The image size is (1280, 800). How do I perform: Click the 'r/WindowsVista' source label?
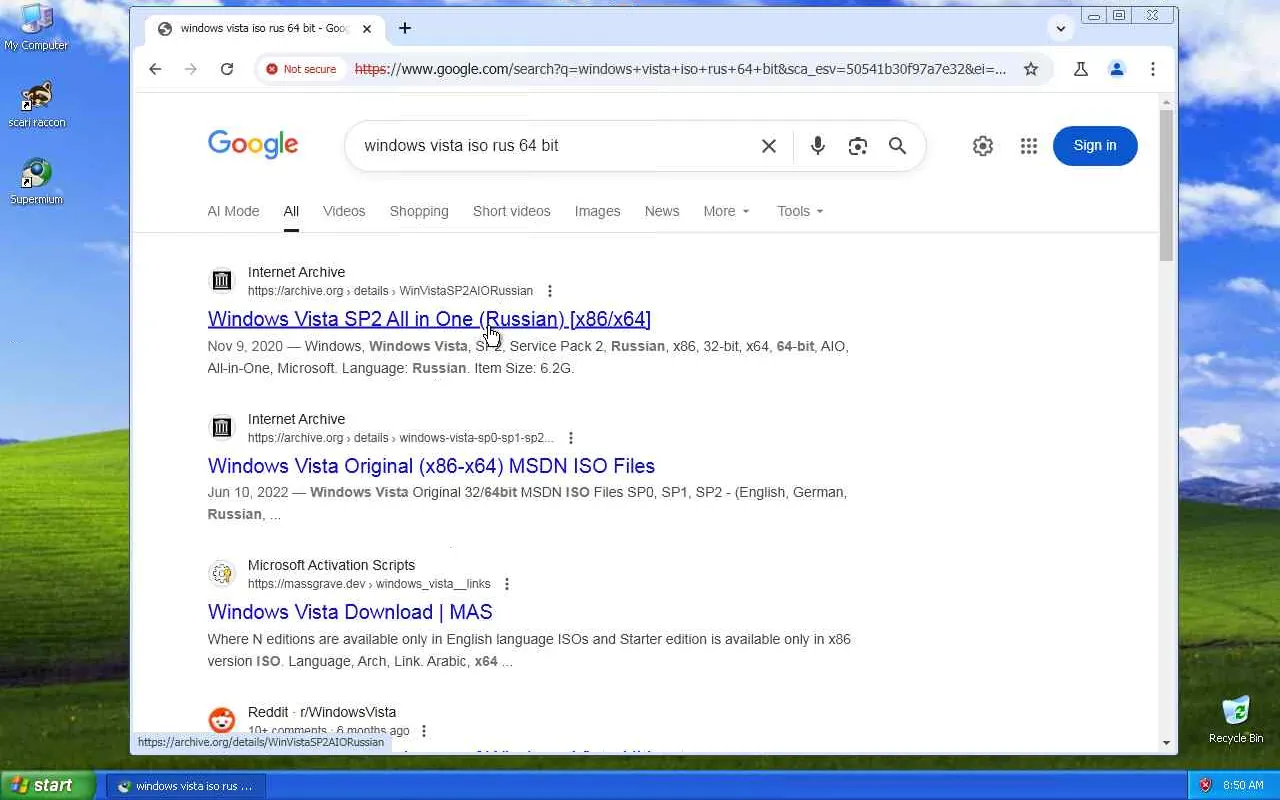(x=348, y=712)
